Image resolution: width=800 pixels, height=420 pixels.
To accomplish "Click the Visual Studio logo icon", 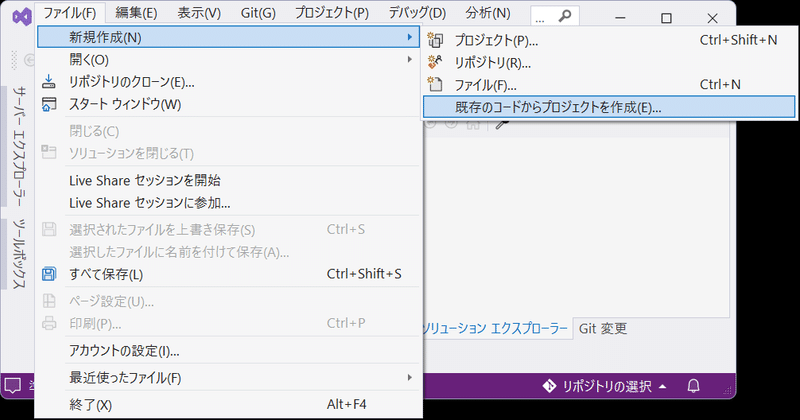I will (x=22, y=16).
